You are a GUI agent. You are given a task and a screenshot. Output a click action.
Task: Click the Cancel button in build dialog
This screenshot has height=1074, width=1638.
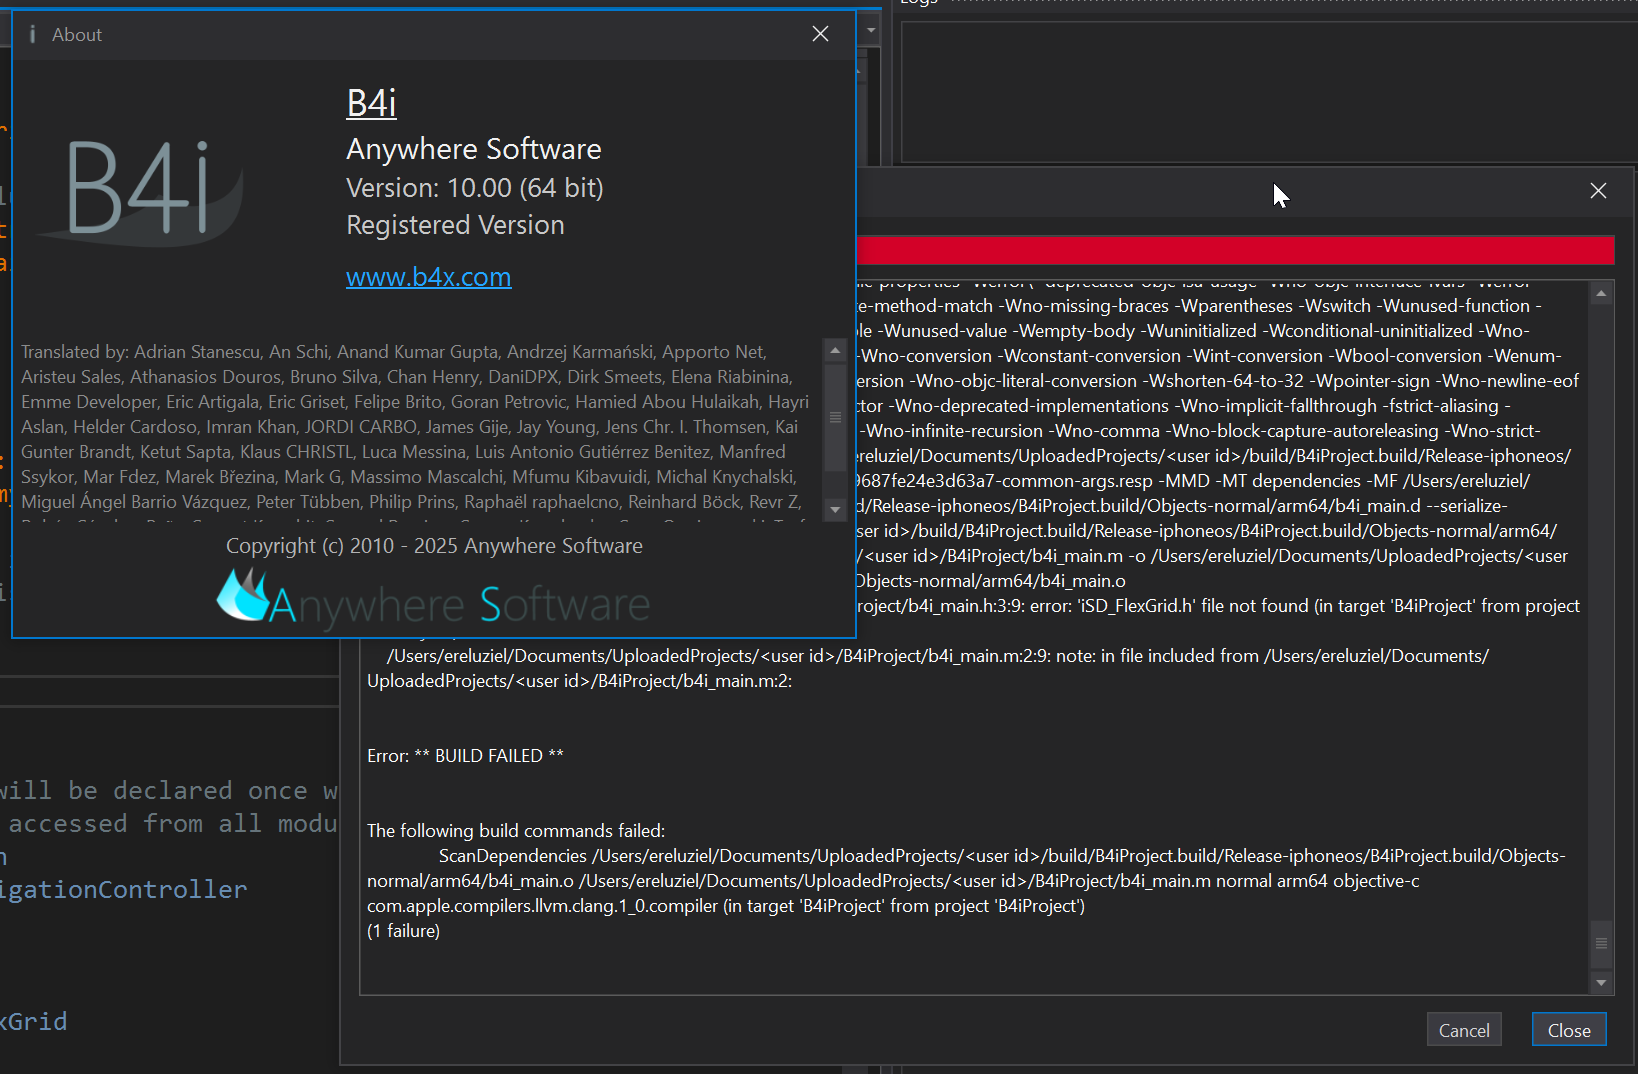1464,1030
